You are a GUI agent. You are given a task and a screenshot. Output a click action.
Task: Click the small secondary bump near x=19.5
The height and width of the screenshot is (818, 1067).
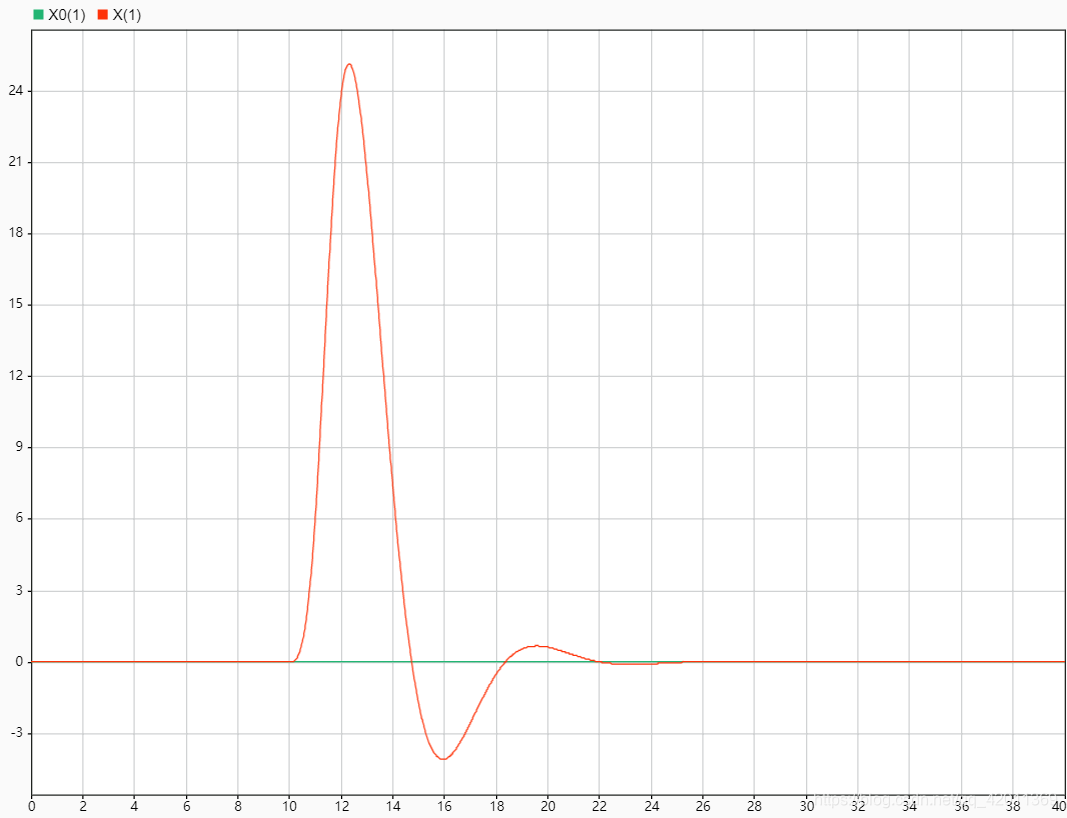click(x=536, y=645)
